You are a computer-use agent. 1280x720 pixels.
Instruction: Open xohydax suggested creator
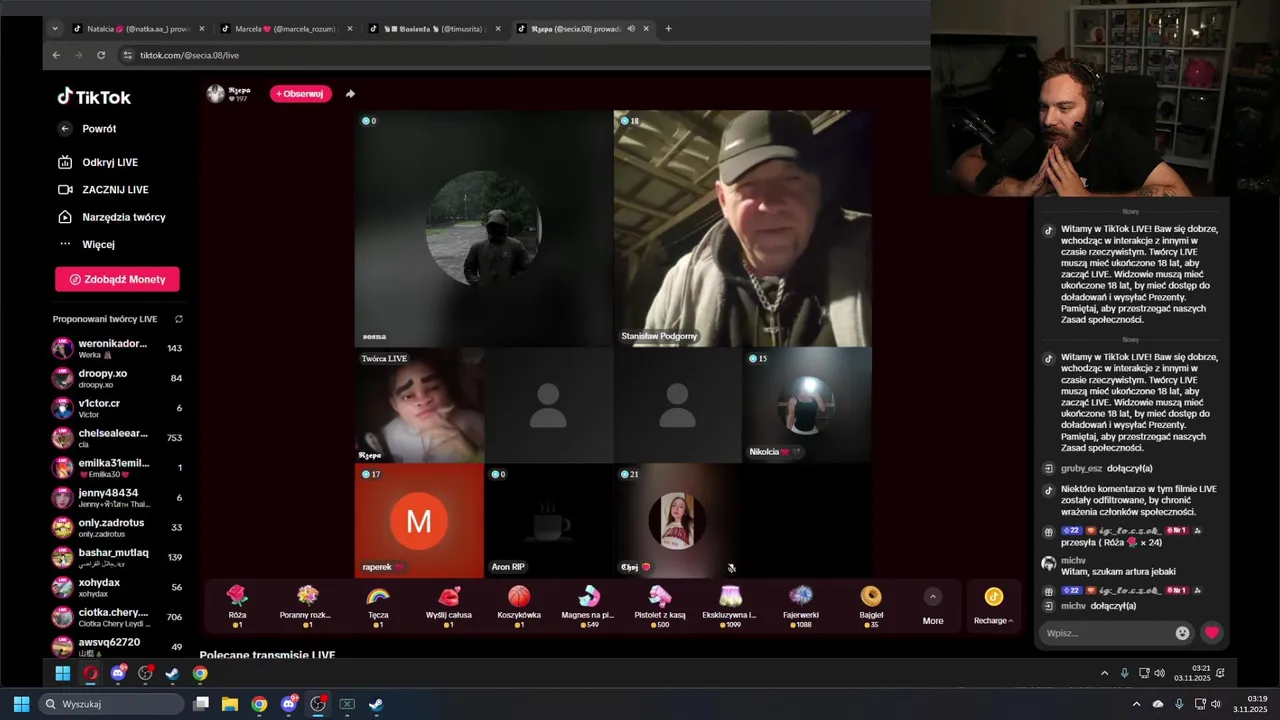pos(118,587)
